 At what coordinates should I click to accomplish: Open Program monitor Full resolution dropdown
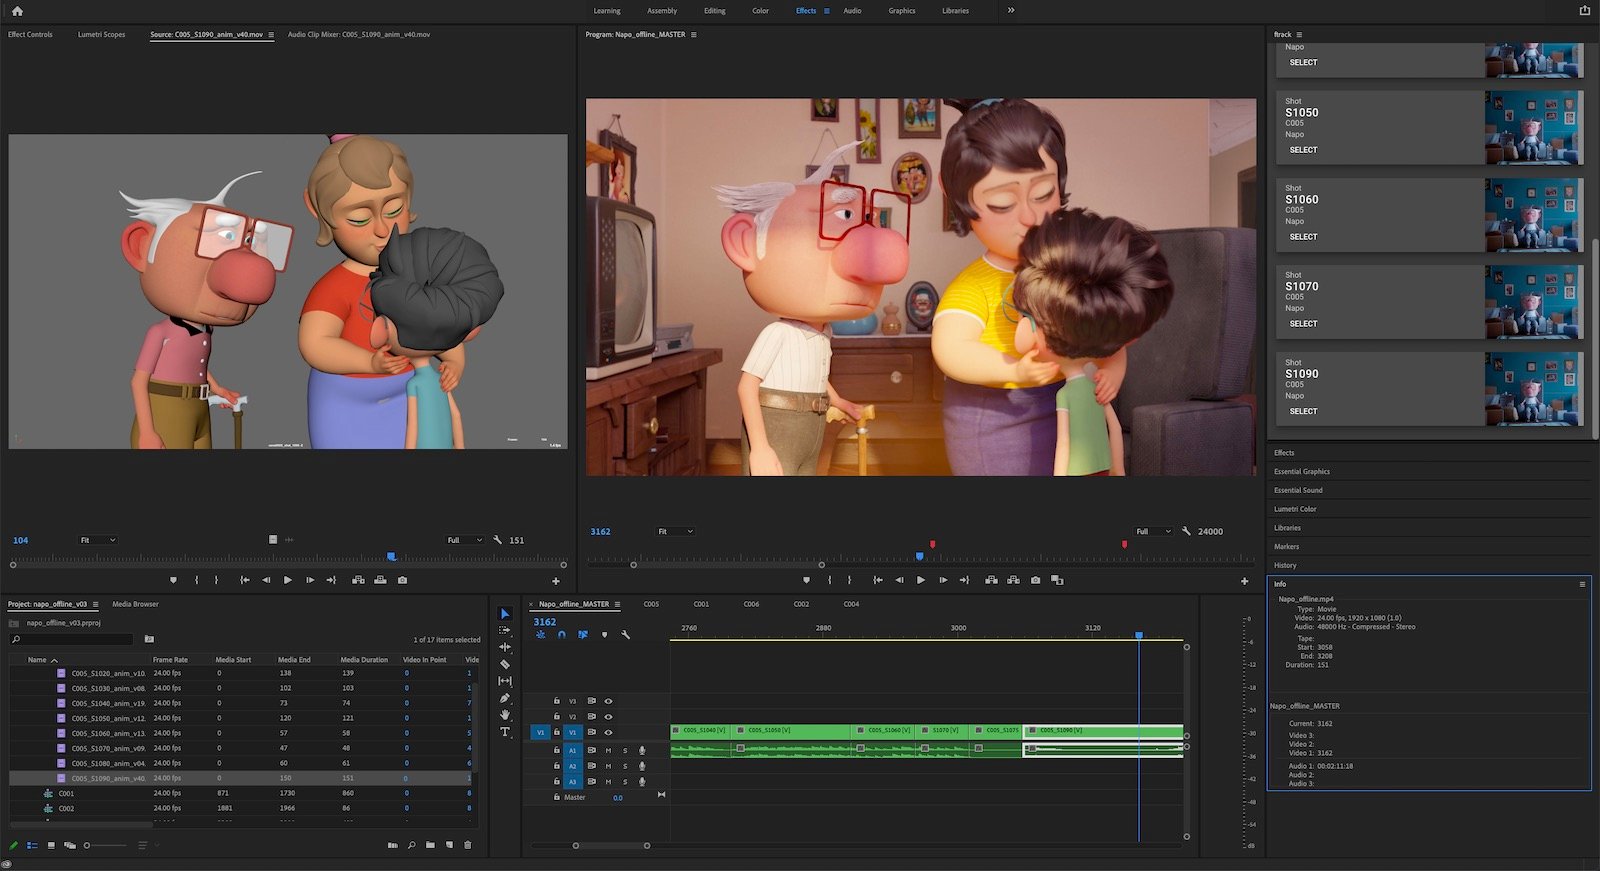click(1152, 531)
